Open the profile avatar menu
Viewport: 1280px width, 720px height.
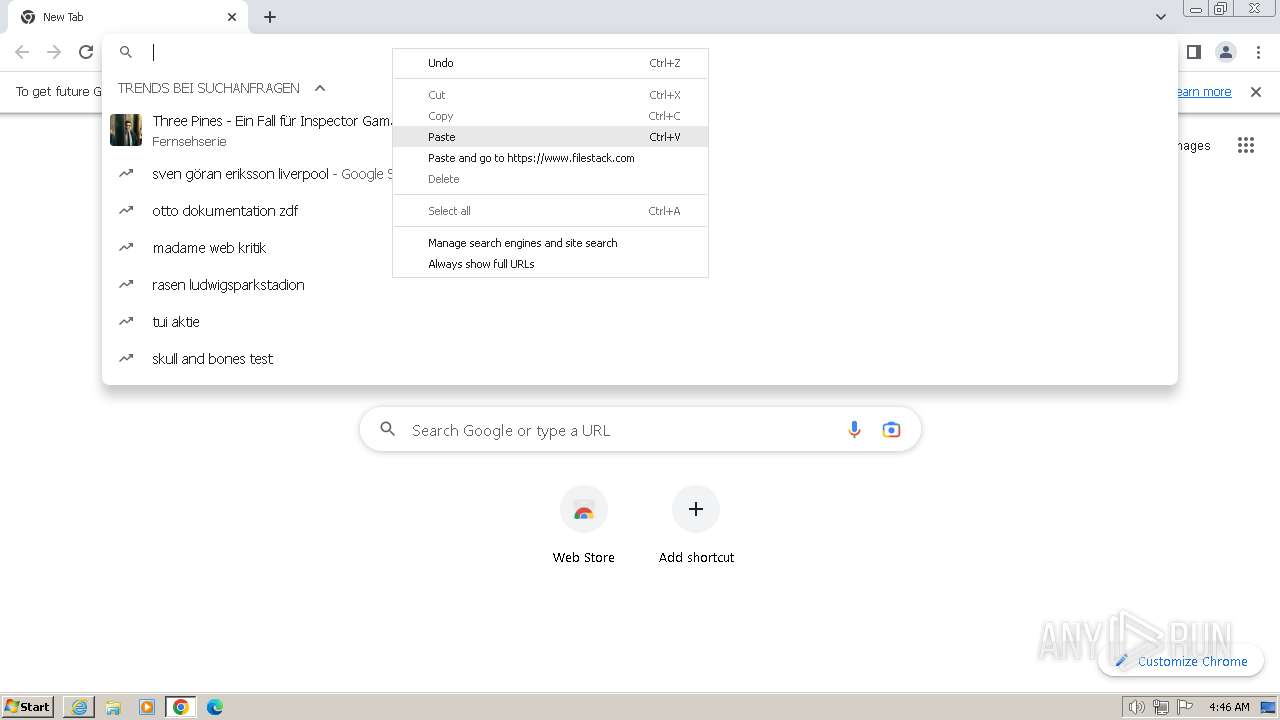click(1226, 52)
